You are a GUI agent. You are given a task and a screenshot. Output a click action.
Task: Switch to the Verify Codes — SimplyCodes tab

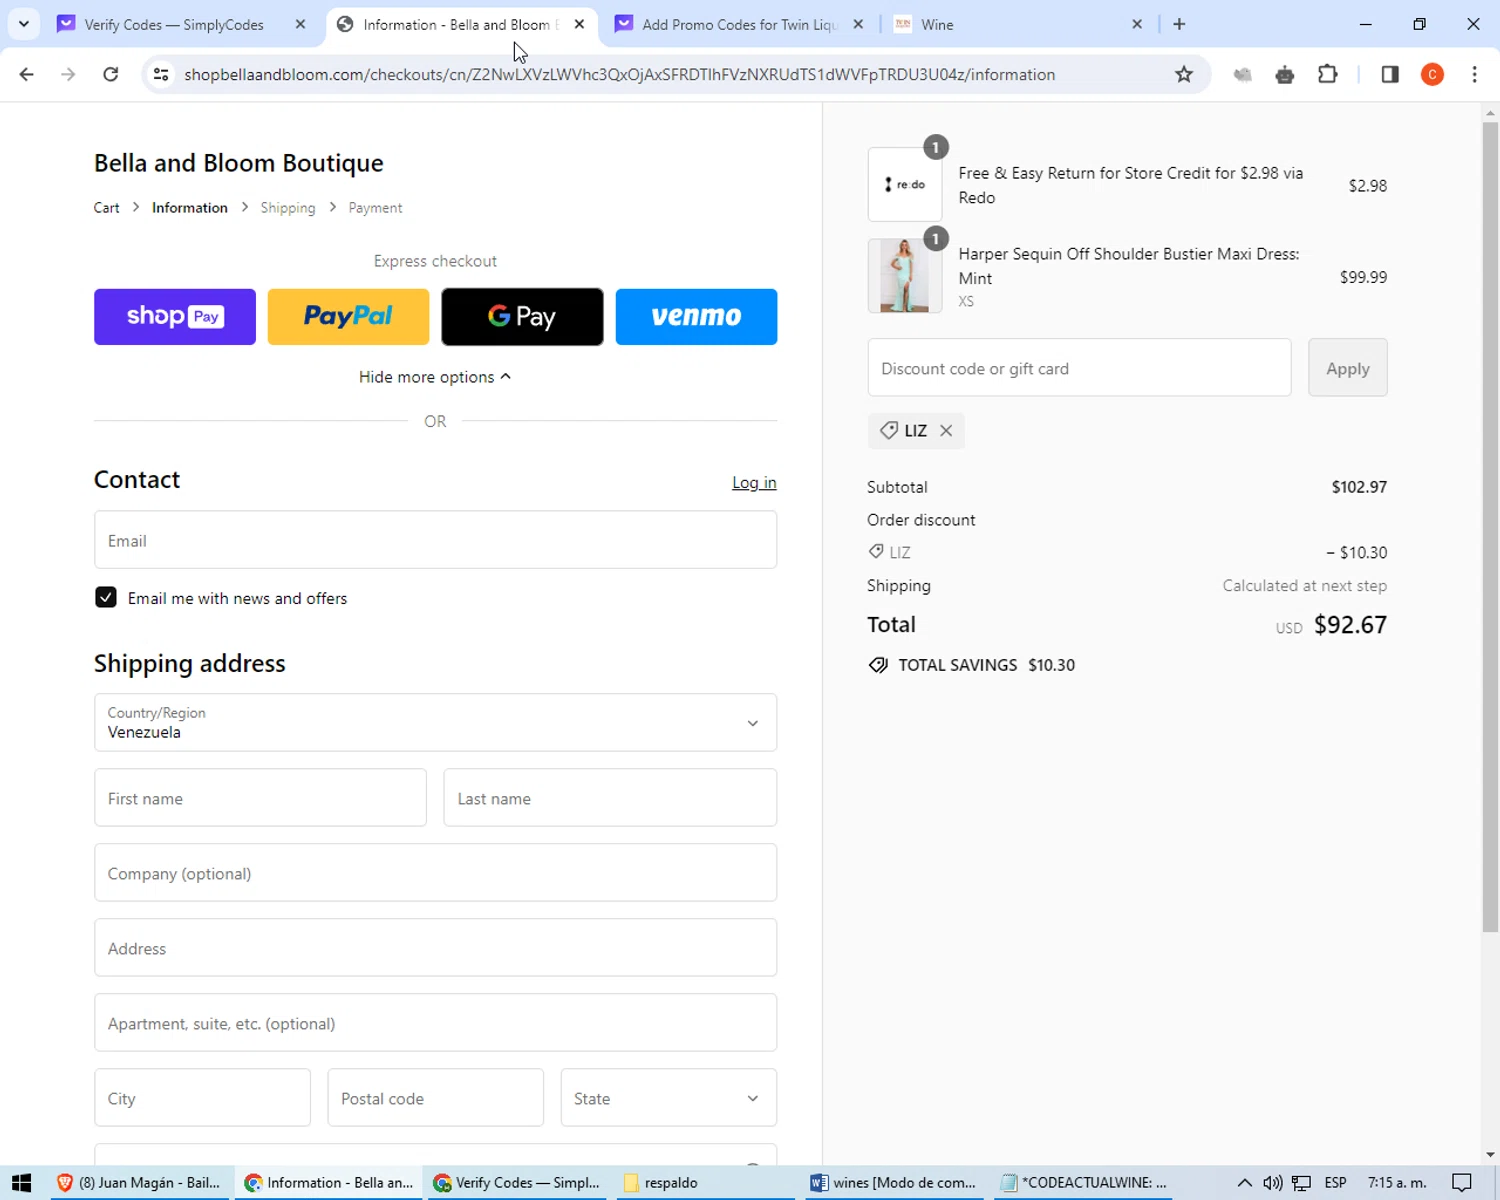(174, 24)
